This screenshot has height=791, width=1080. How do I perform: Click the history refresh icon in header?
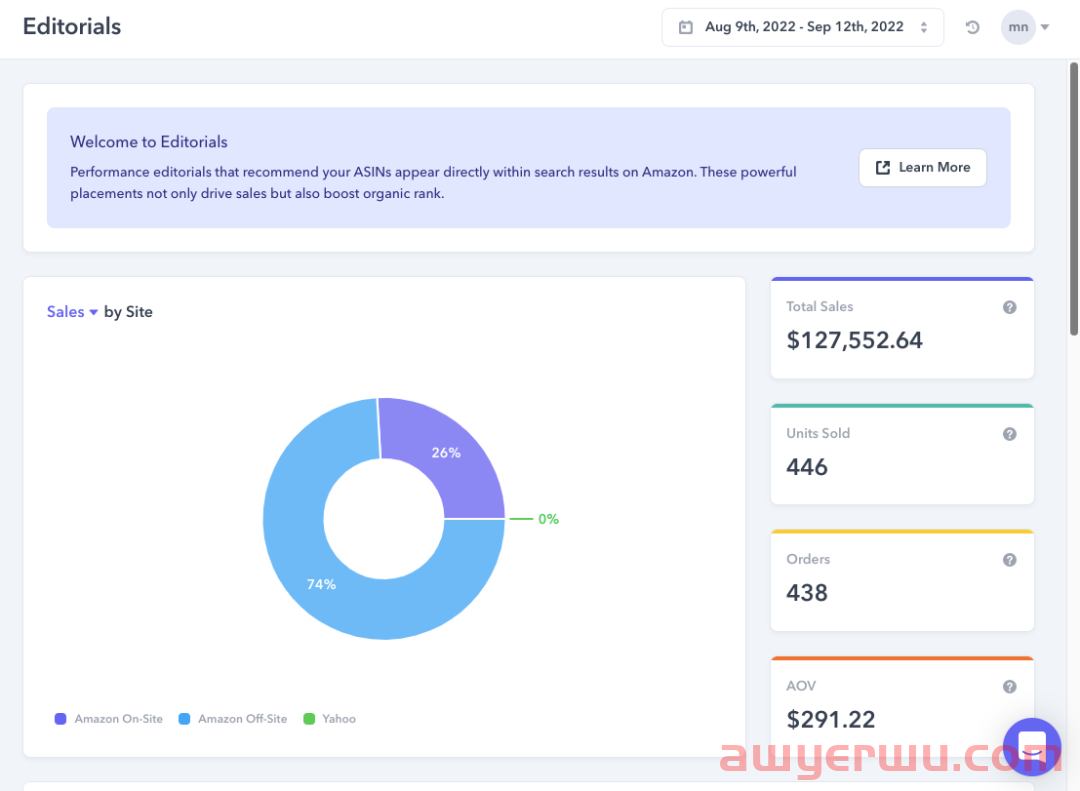972,27
